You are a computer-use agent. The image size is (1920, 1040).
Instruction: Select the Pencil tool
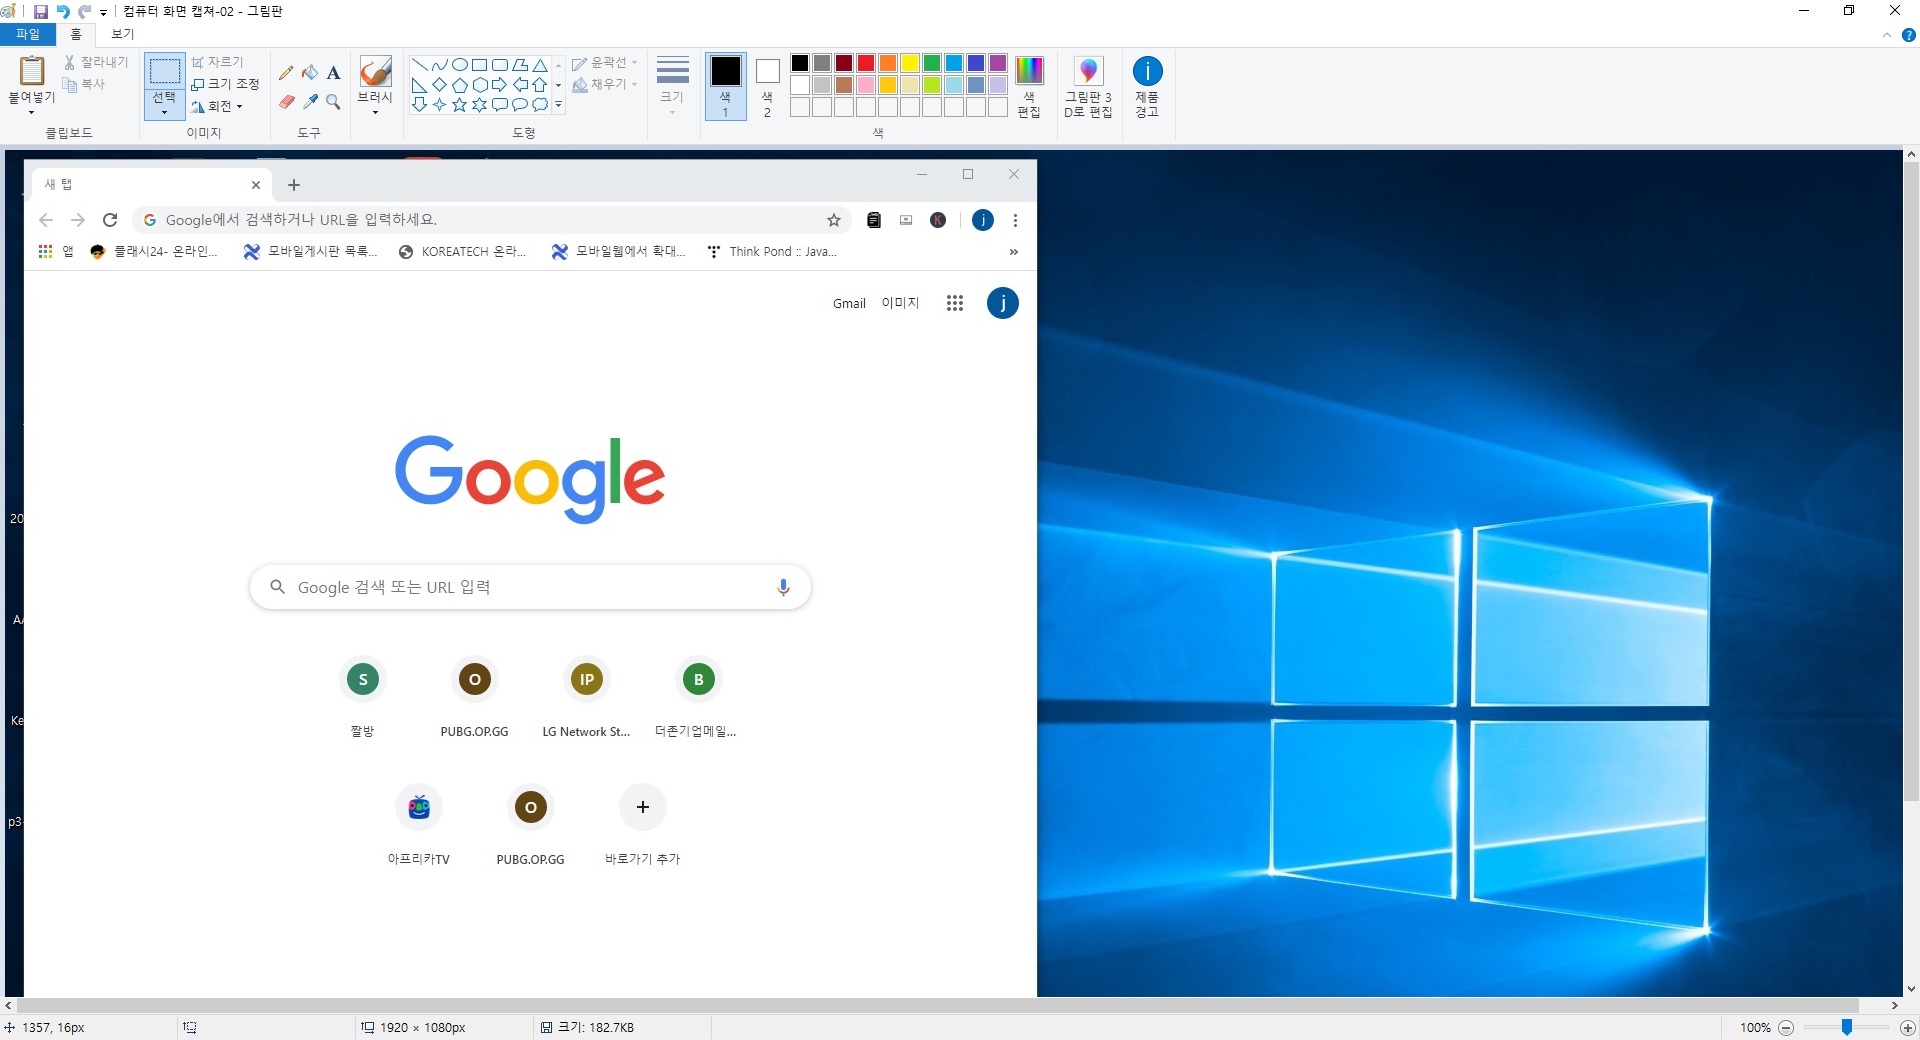click(287, 72)
